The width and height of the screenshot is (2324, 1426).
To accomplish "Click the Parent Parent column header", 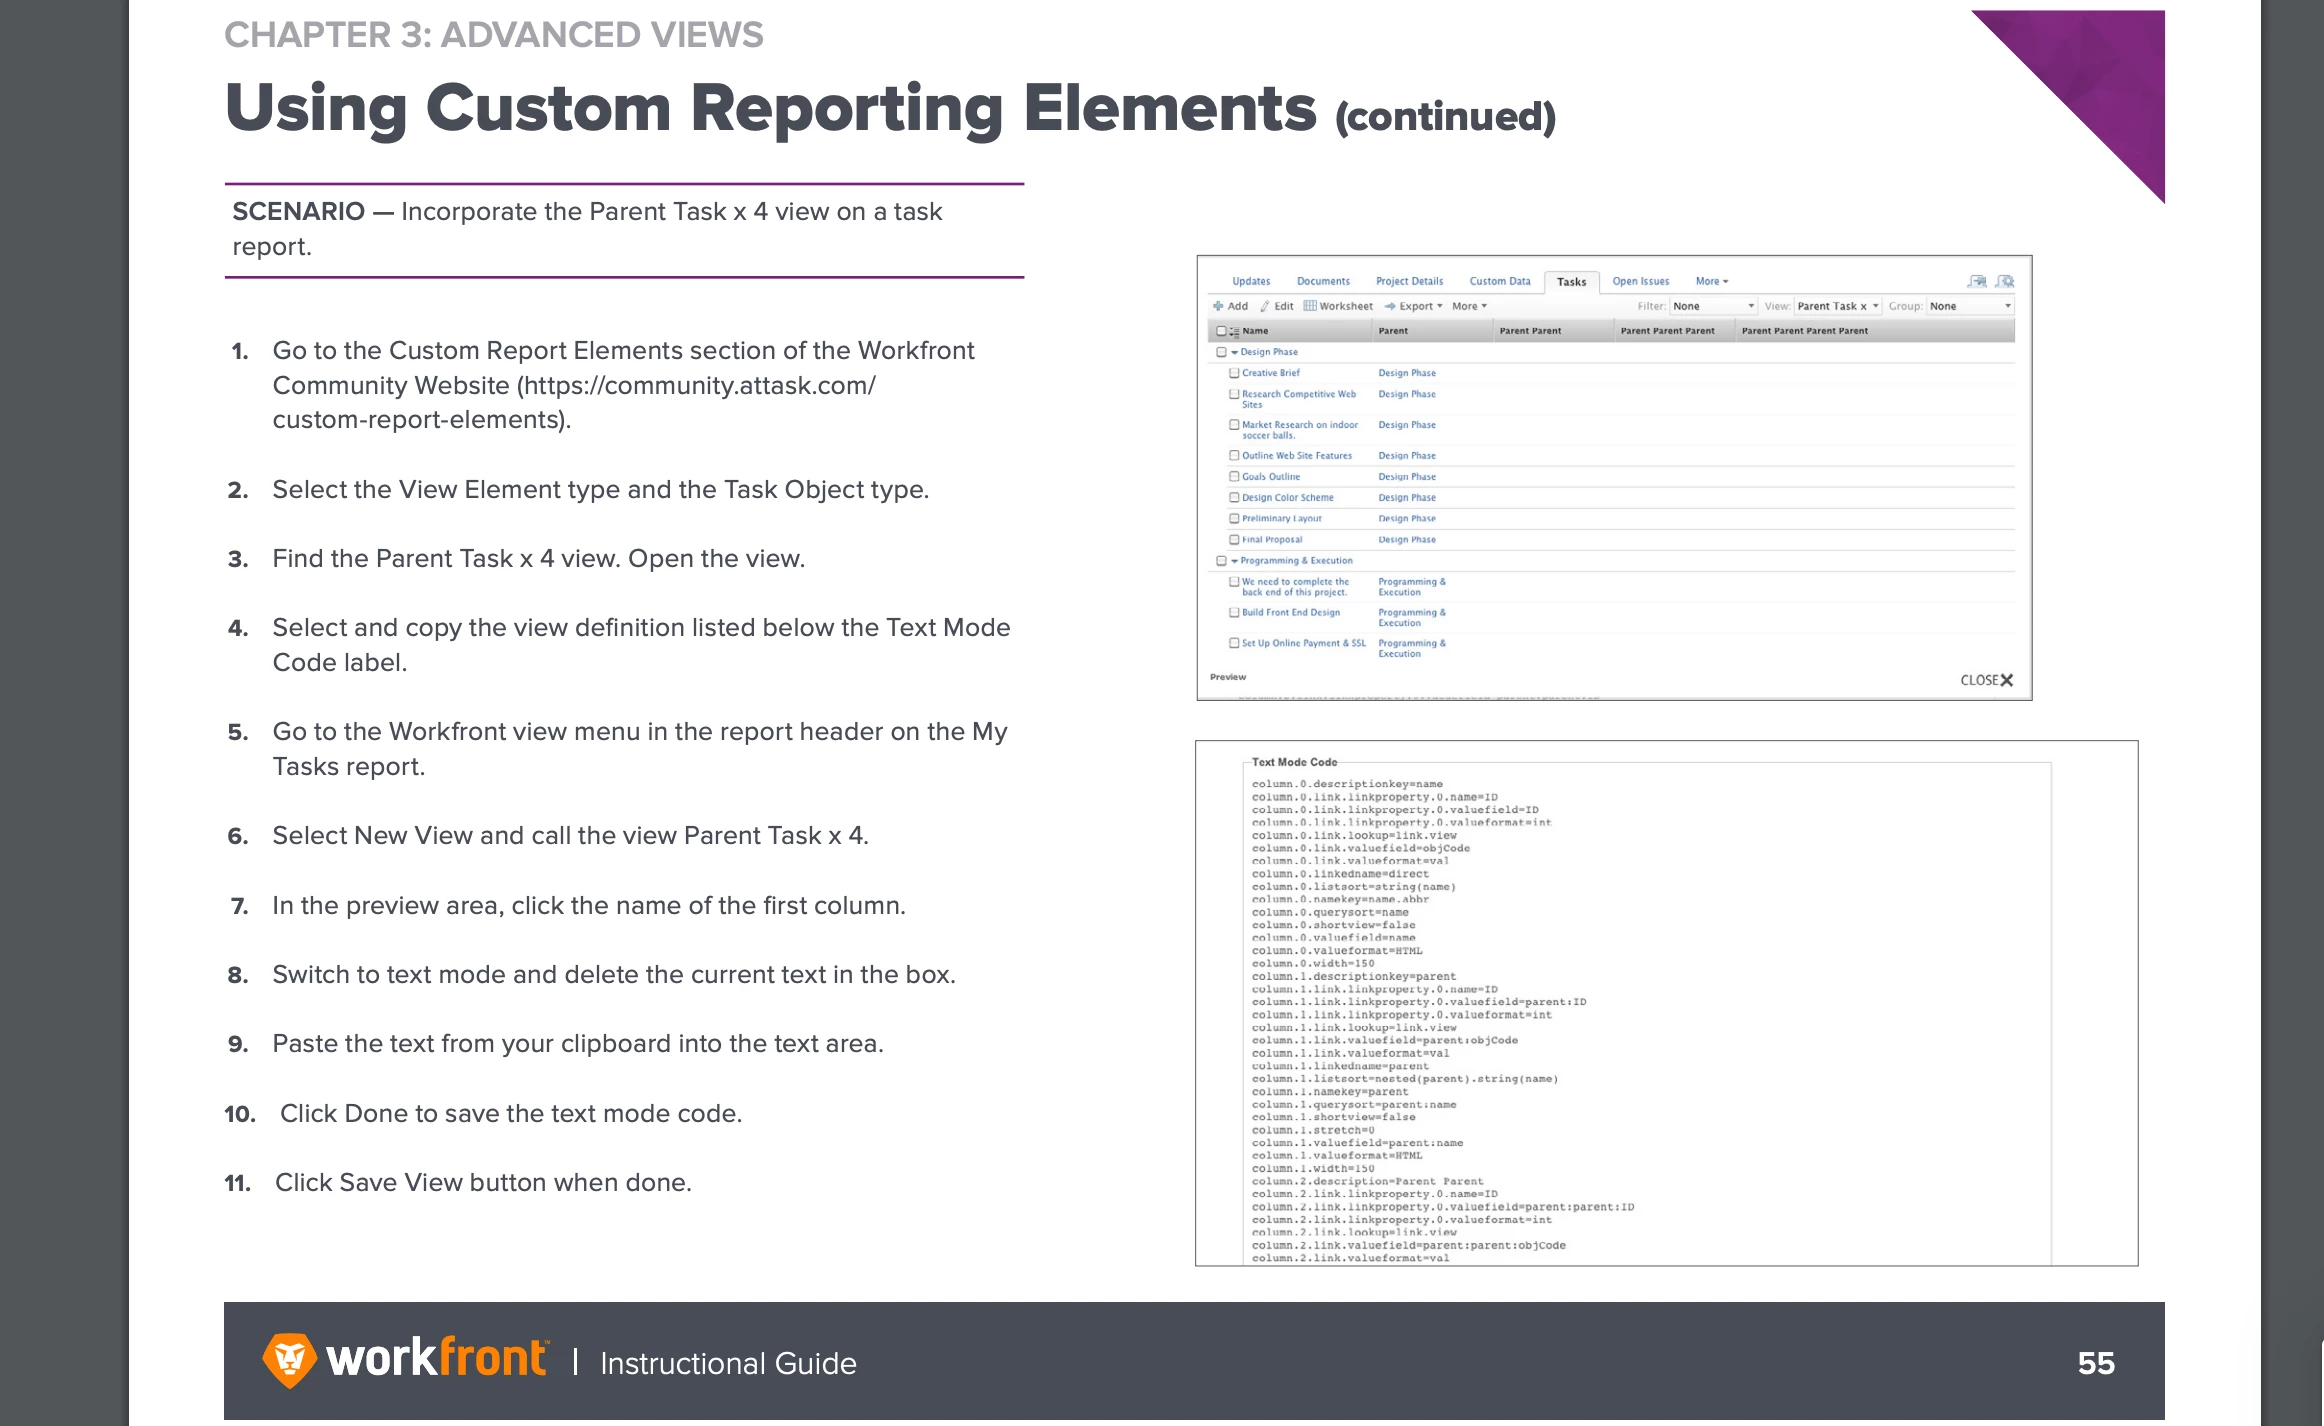I will pyautogui.click(x=1530, y=331).
